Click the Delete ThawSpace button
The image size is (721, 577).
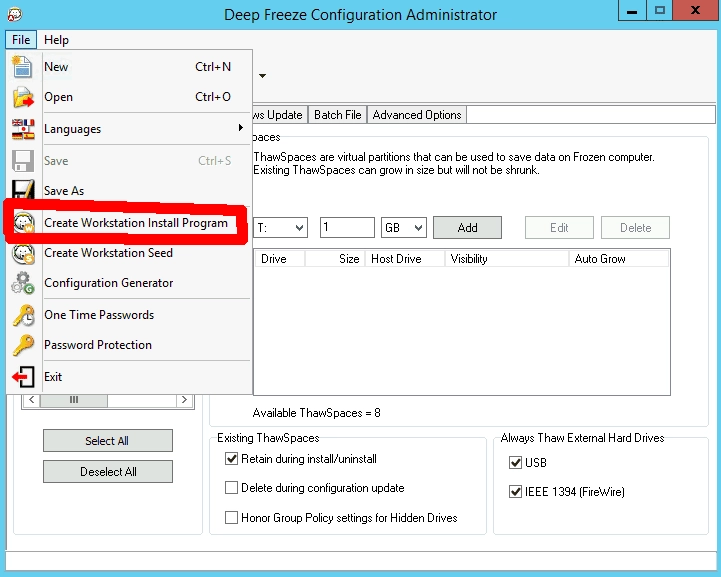tap(635, 228)
